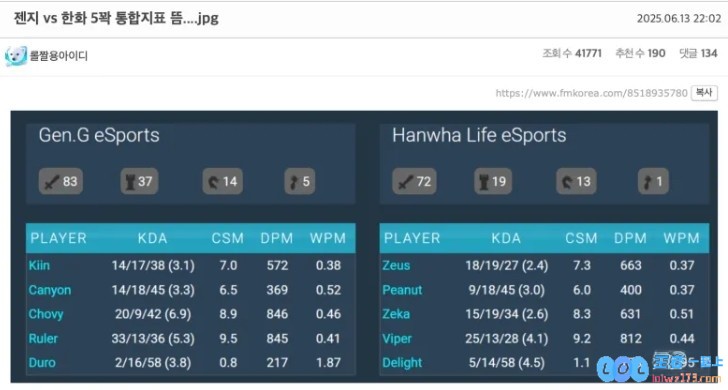Click Hanwha towers icon badge 19
The height and width of the screenshot is (390, 728).
(x=493, y=181)
